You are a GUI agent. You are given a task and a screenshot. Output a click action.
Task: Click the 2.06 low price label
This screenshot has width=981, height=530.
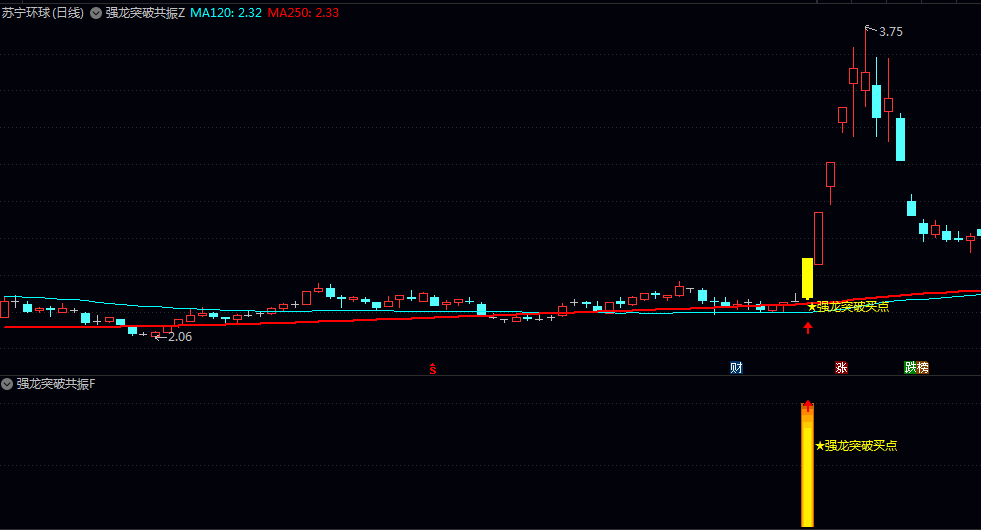point(180,337)
